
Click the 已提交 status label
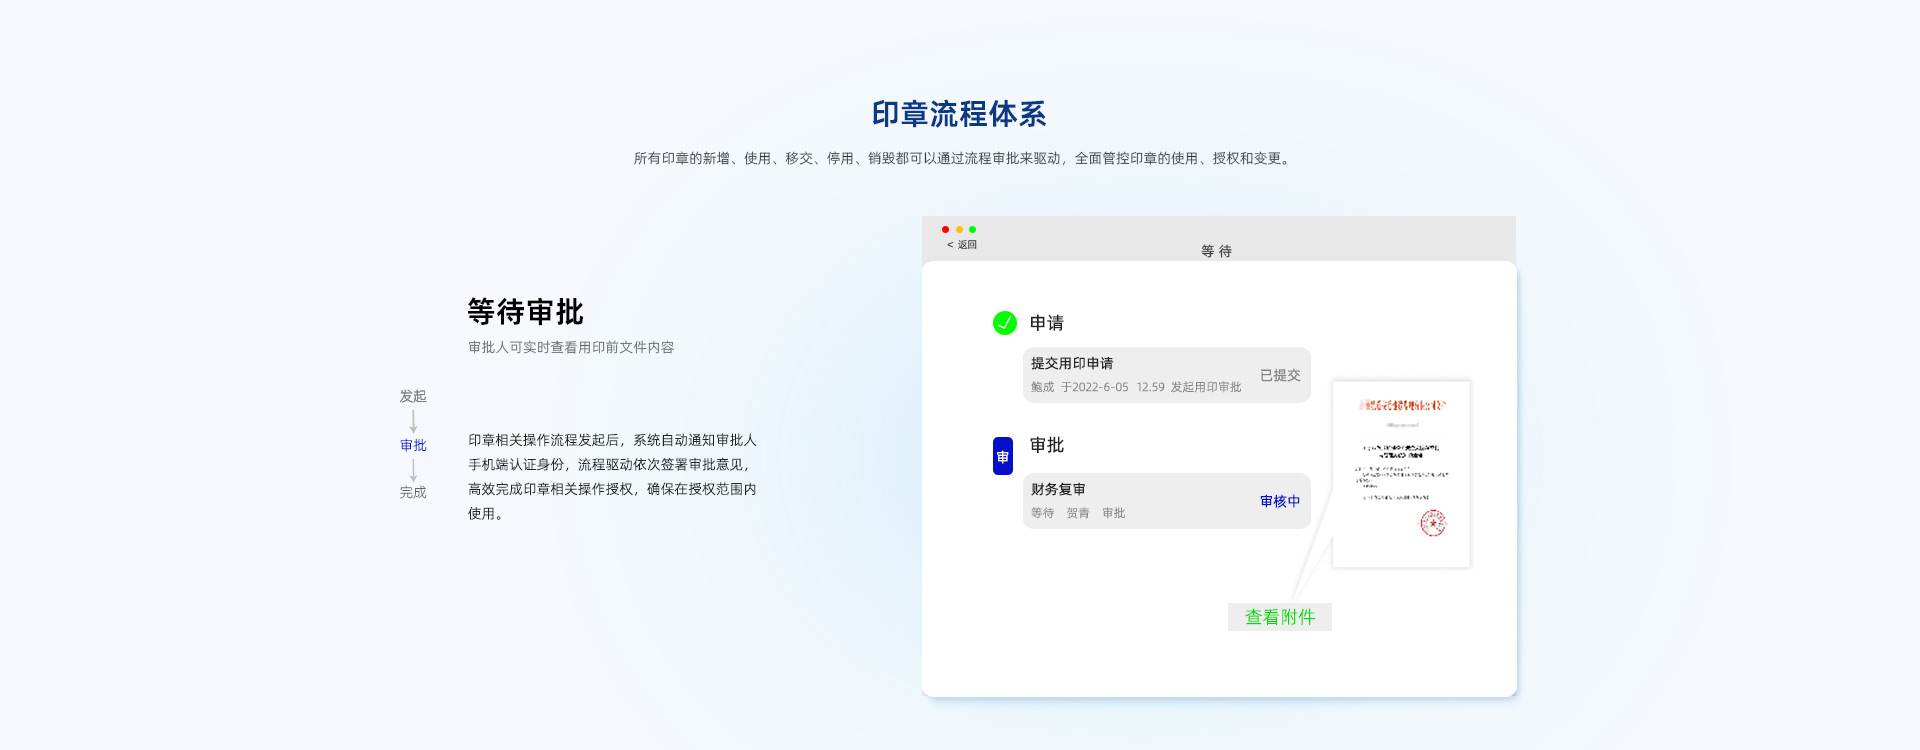[1280, 375]
